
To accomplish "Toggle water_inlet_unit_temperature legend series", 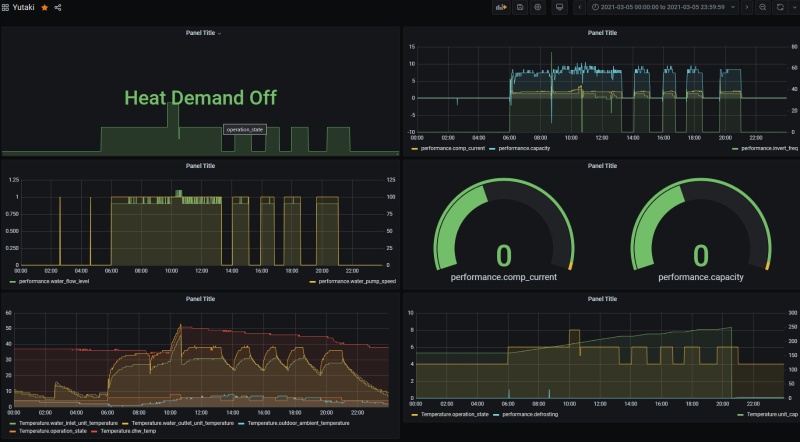I will point(68,423).
